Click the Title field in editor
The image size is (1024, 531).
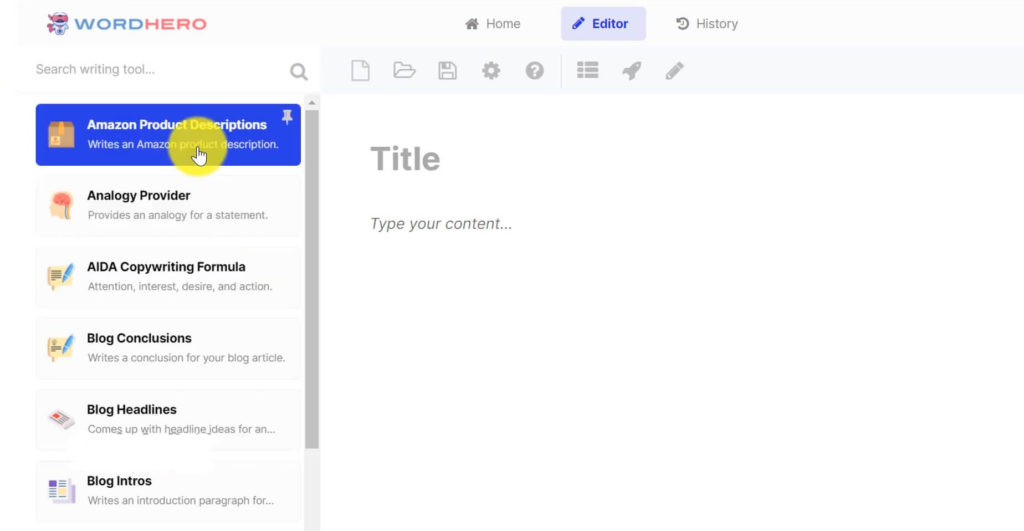(405, 159)
